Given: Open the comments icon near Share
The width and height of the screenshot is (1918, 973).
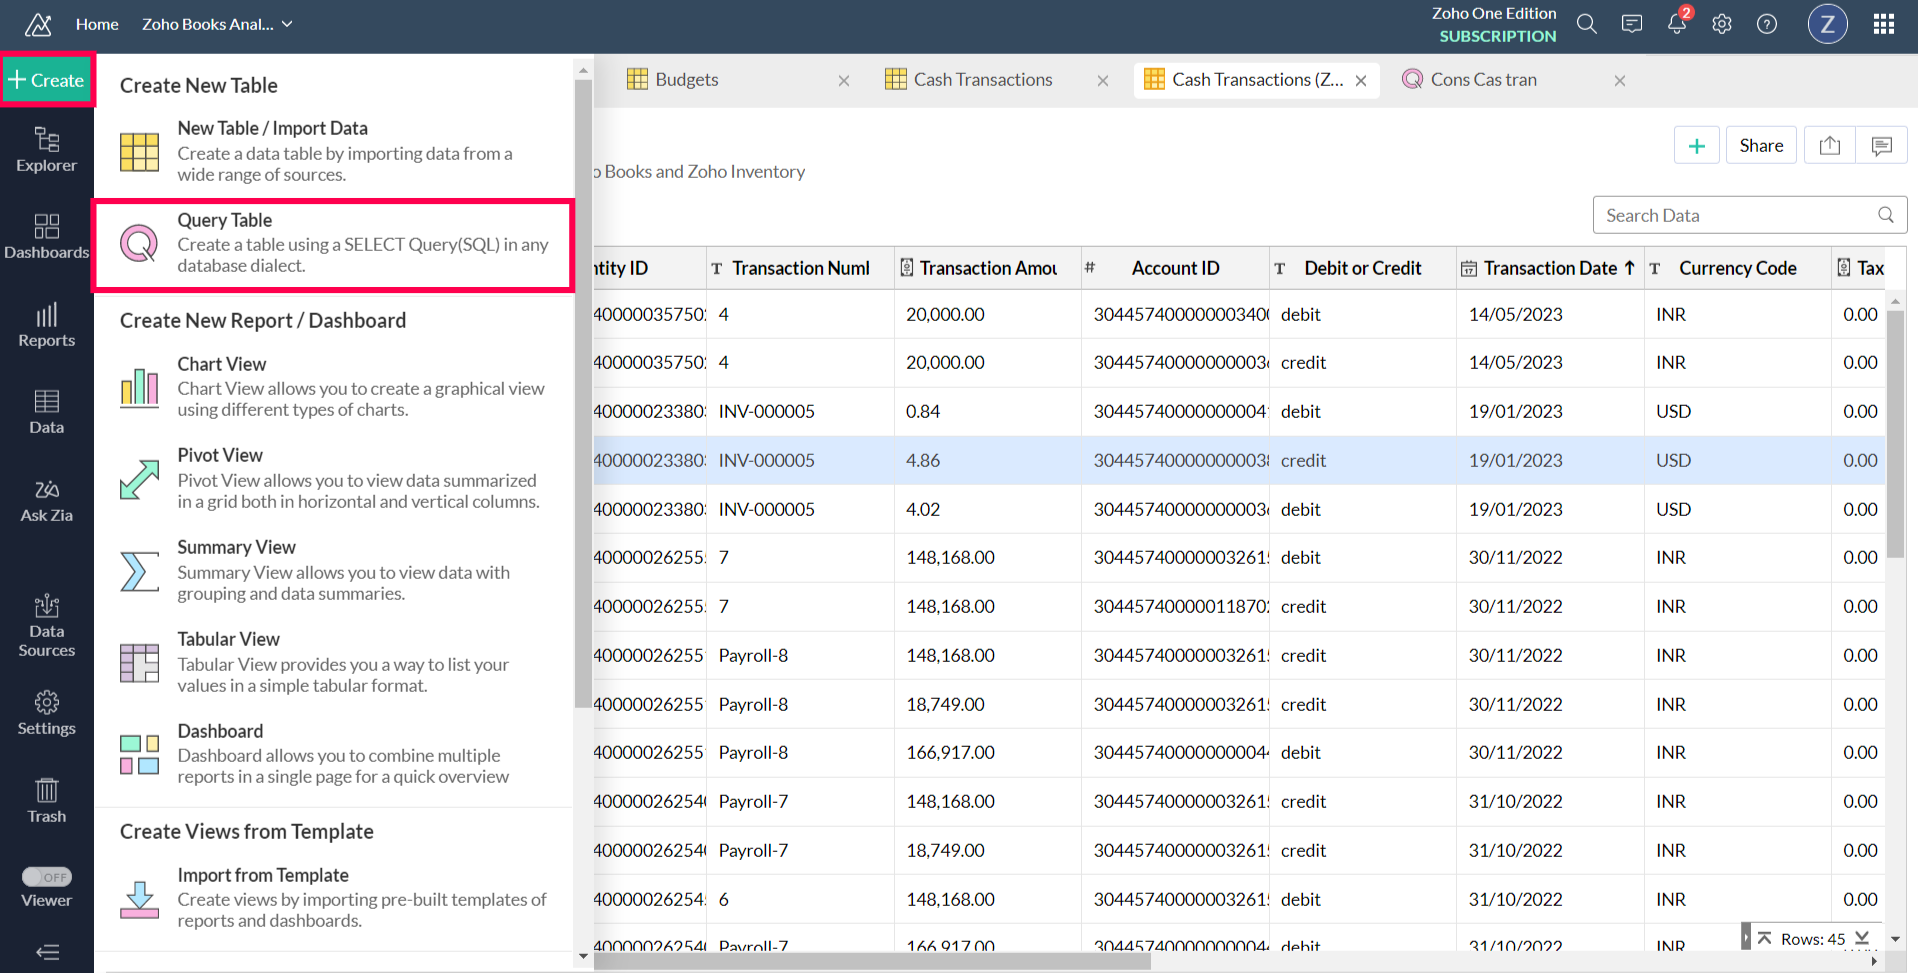Looking at the screenshot, I should click(x=1881, y=146).
